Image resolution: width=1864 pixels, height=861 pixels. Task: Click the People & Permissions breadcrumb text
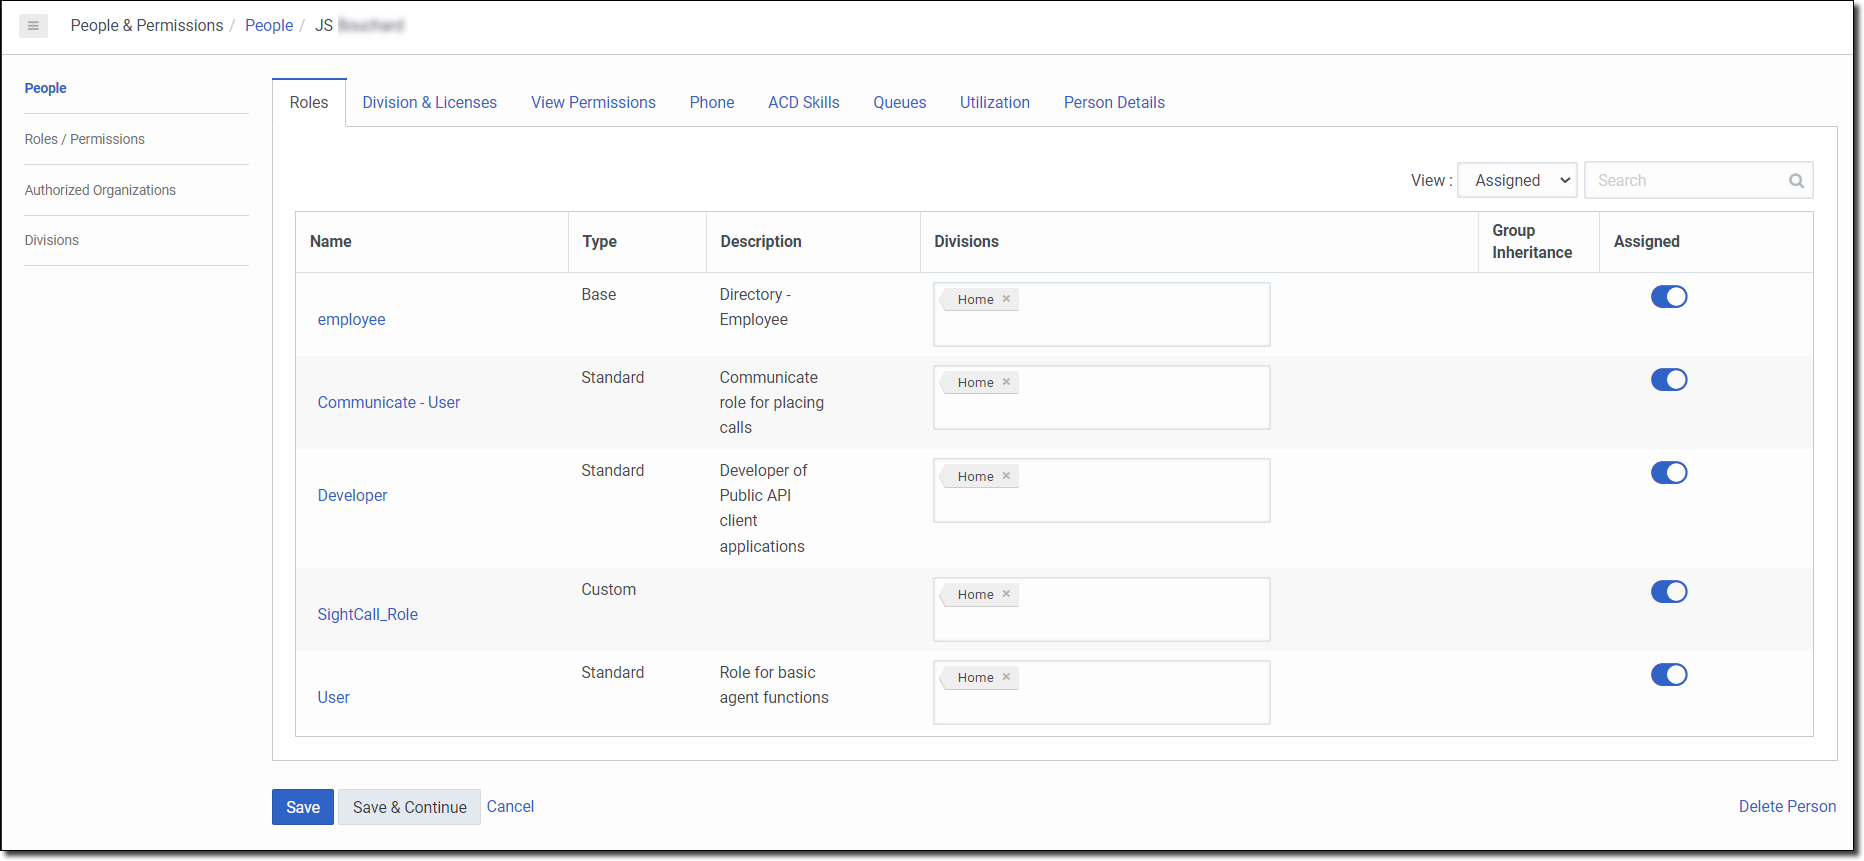pos(147,26)
